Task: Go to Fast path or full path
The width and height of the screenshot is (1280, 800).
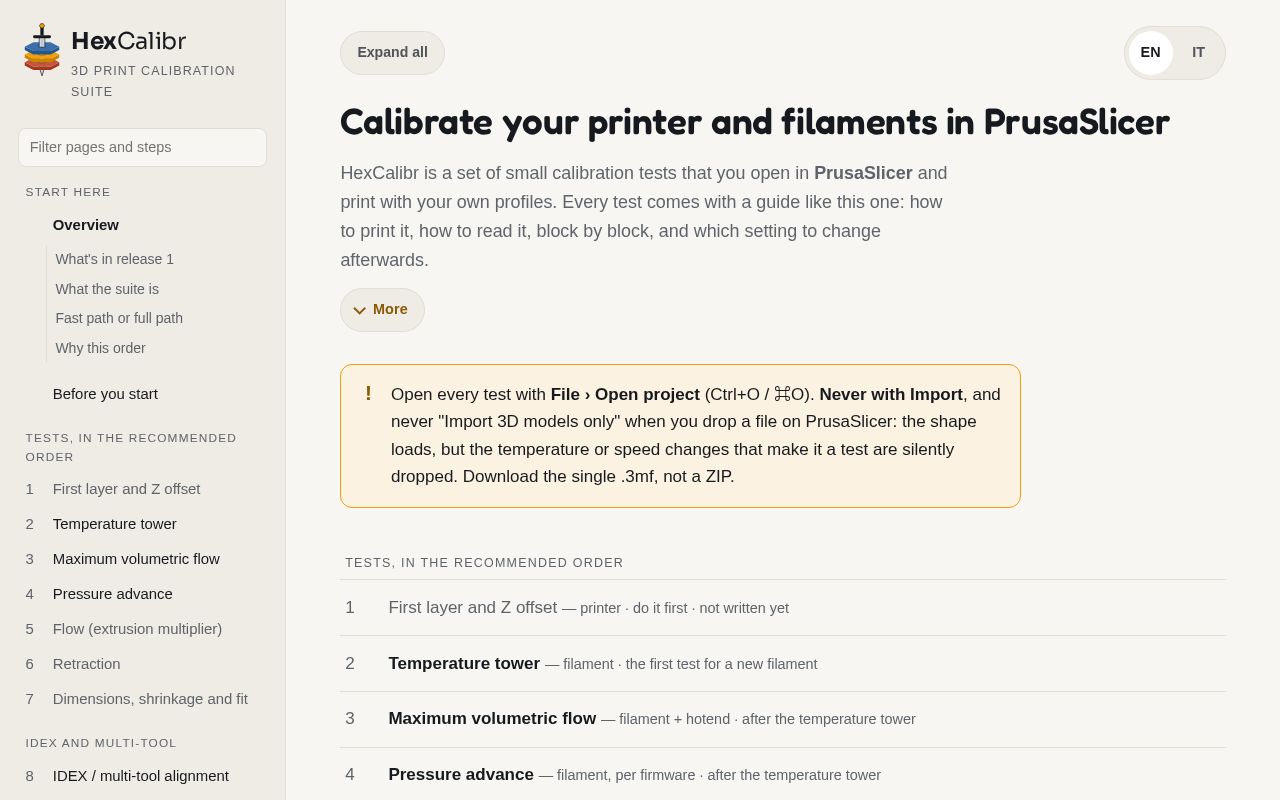Action: (x=119, y=318)
